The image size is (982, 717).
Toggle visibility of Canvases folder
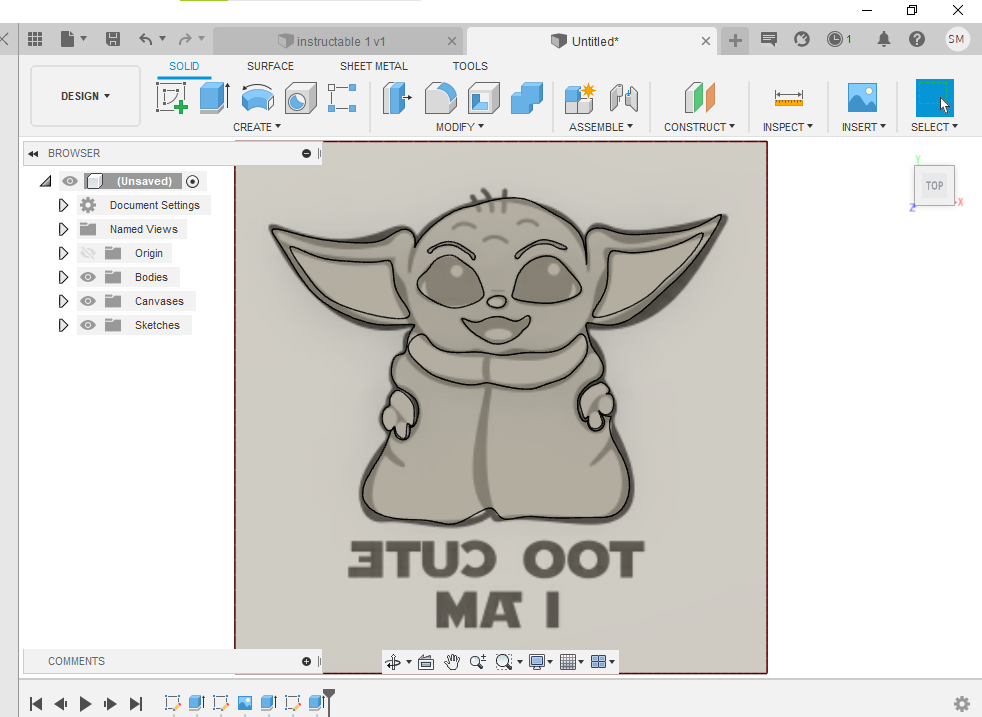[x=88, y=301]
